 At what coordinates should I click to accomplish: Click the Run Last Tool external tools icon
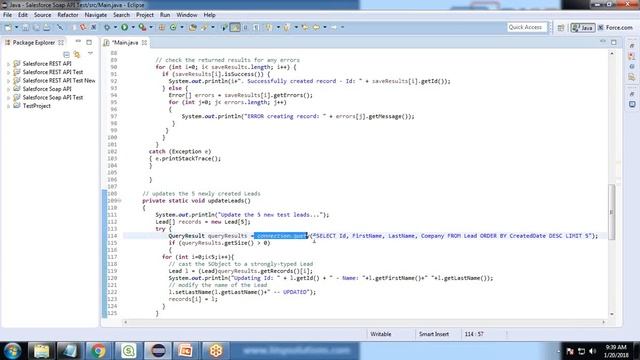pos(142,27)
